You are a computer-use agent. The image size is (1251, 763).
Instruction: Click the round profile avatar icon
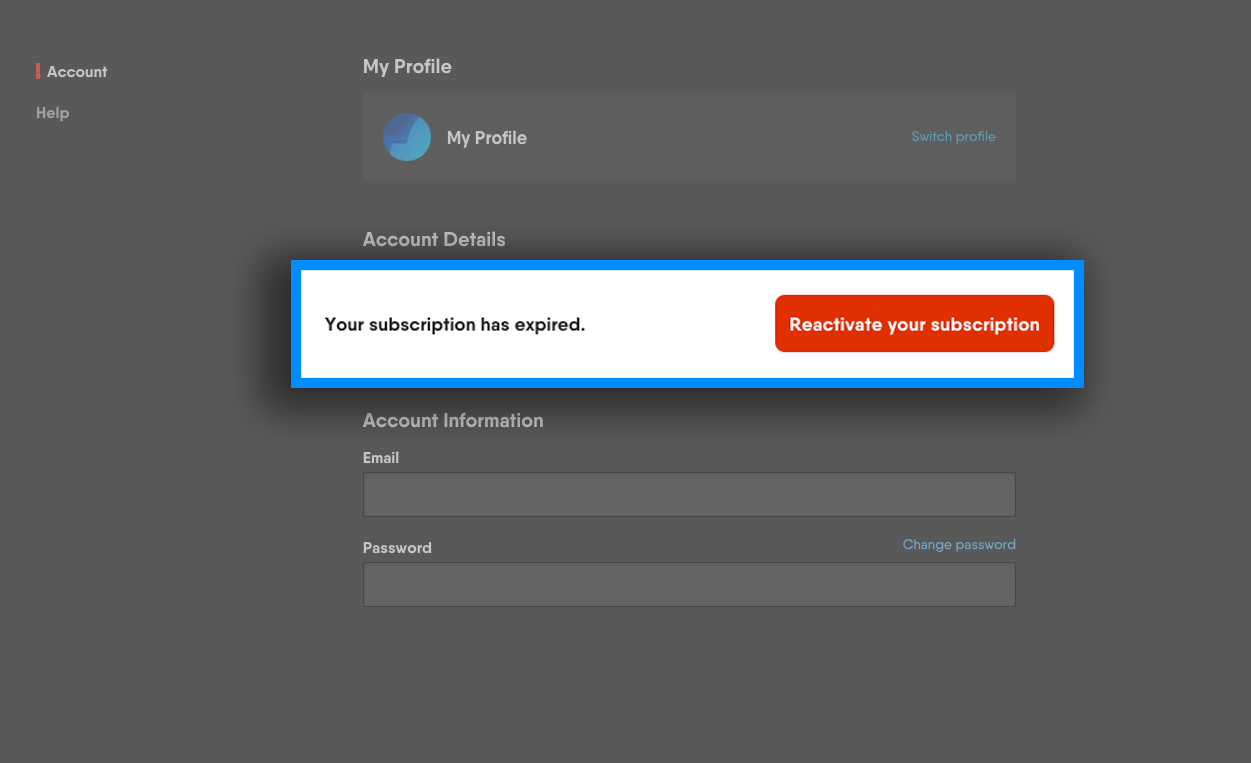(x=407, y=137)
